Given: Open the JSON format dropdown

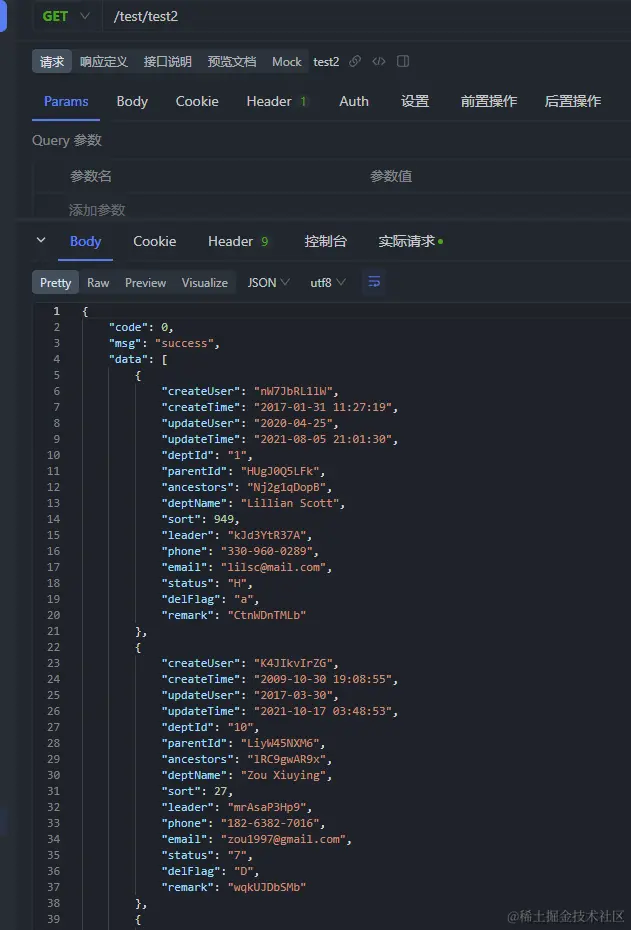Looking at the screenshot, I should tap(269, 283).
